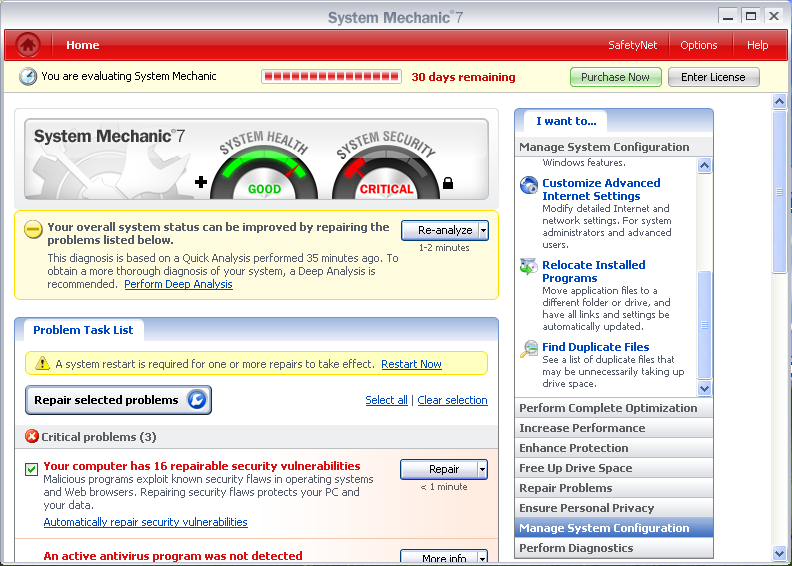
Task: Click the Enter License button
Action: [x=713, y=77]
